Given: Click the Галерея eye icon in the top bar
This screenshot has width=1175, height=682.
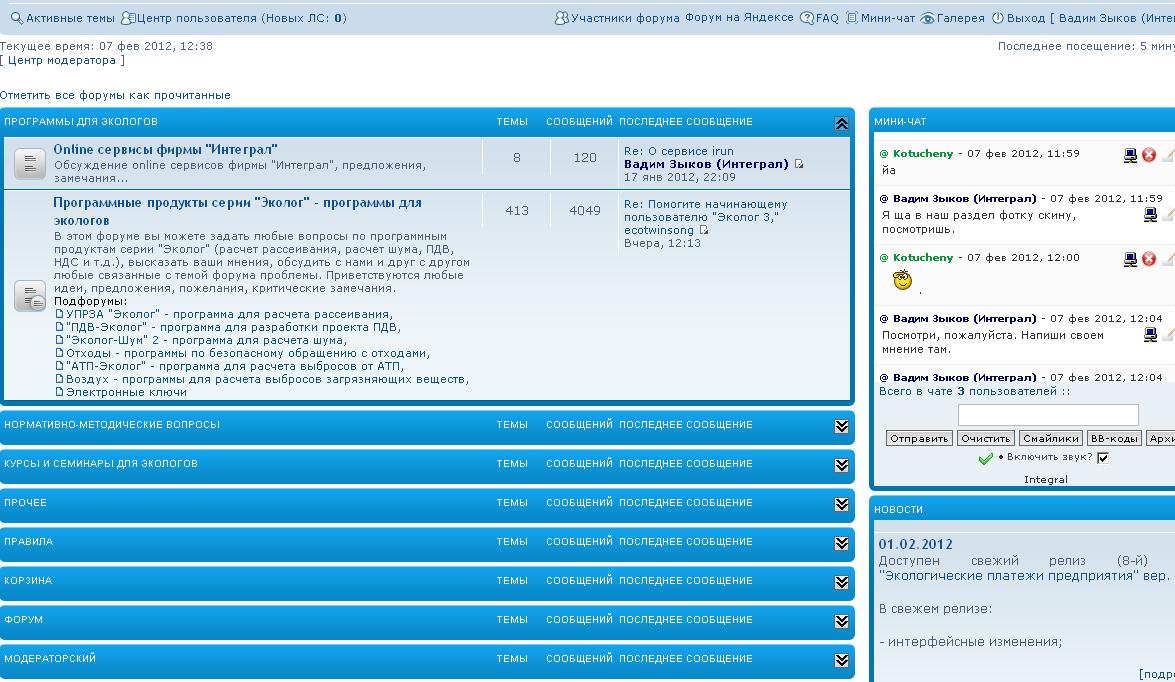Looking at the screenshot, I should pos(927,18).
